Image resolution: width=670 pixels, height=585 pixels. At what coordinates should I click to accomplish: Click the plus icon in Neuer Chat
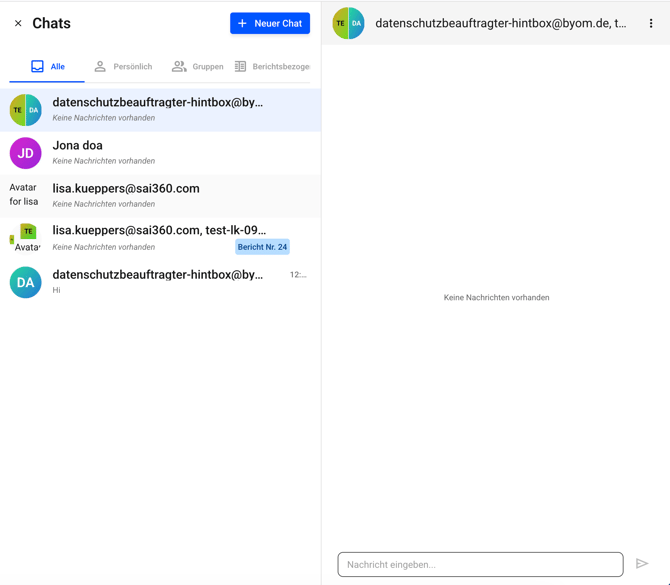(243, 23)
